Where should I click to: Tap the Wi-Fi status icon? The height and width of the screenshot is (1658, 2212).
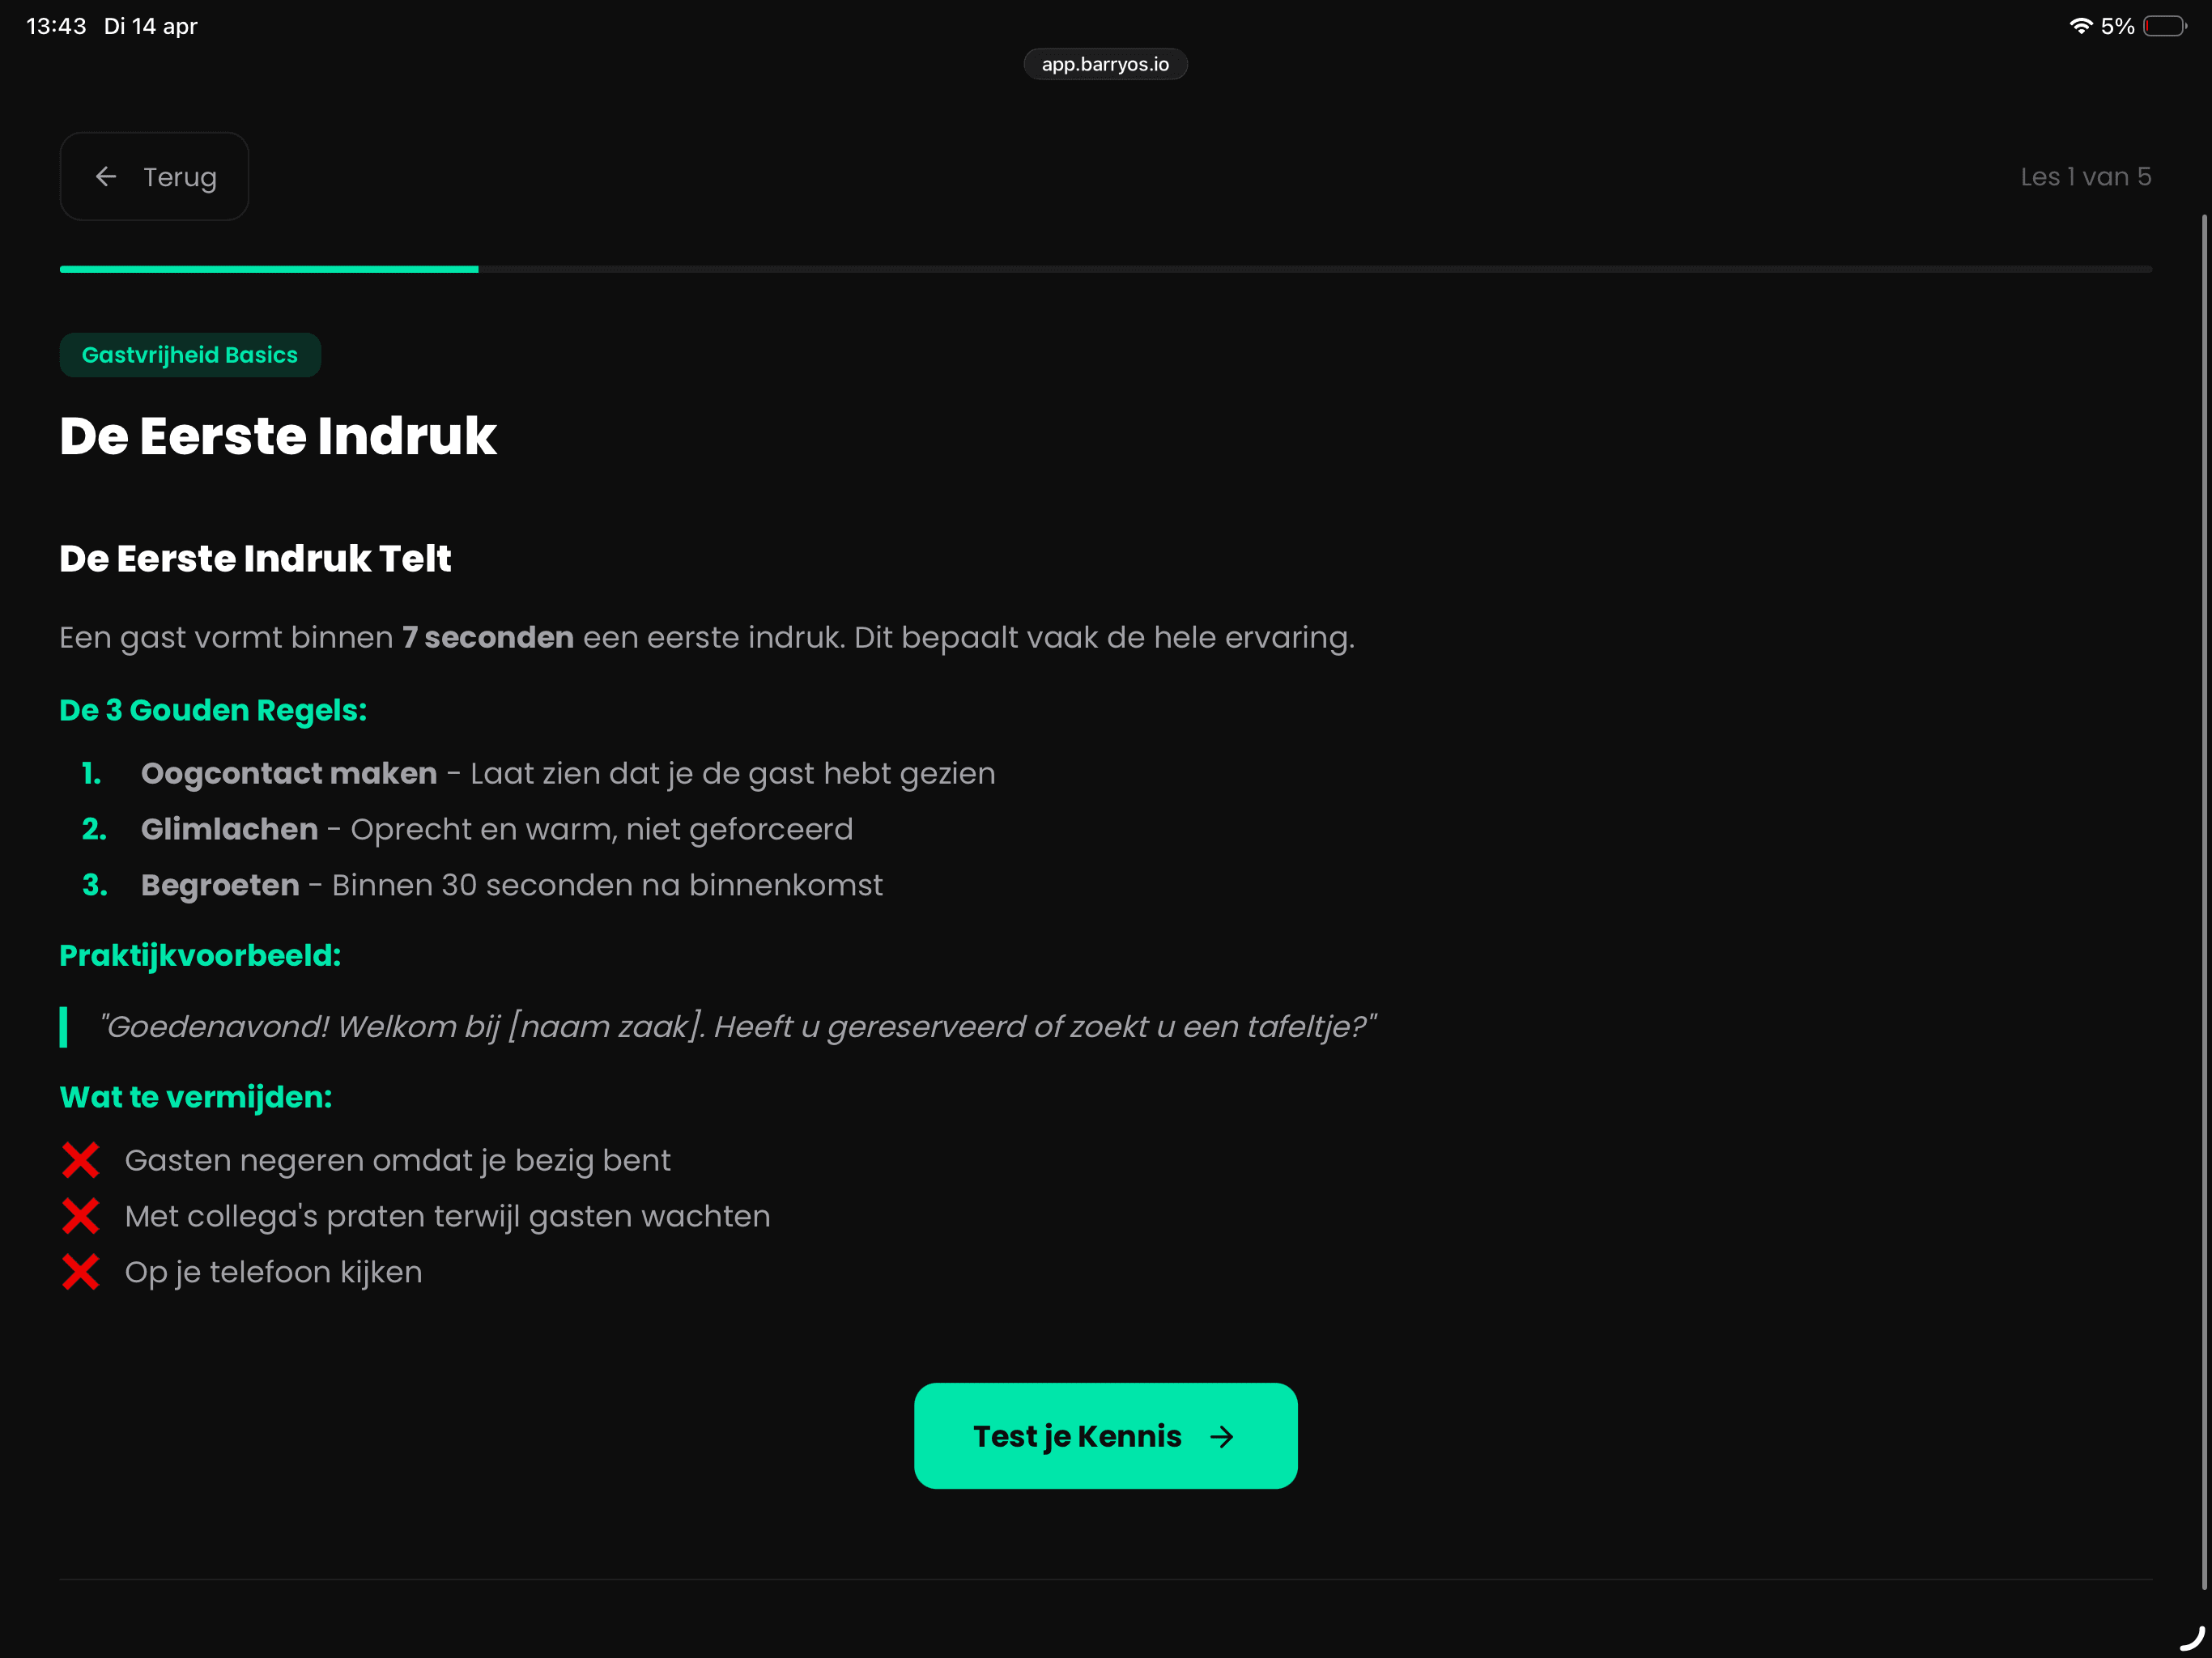tap(2080, 26)
